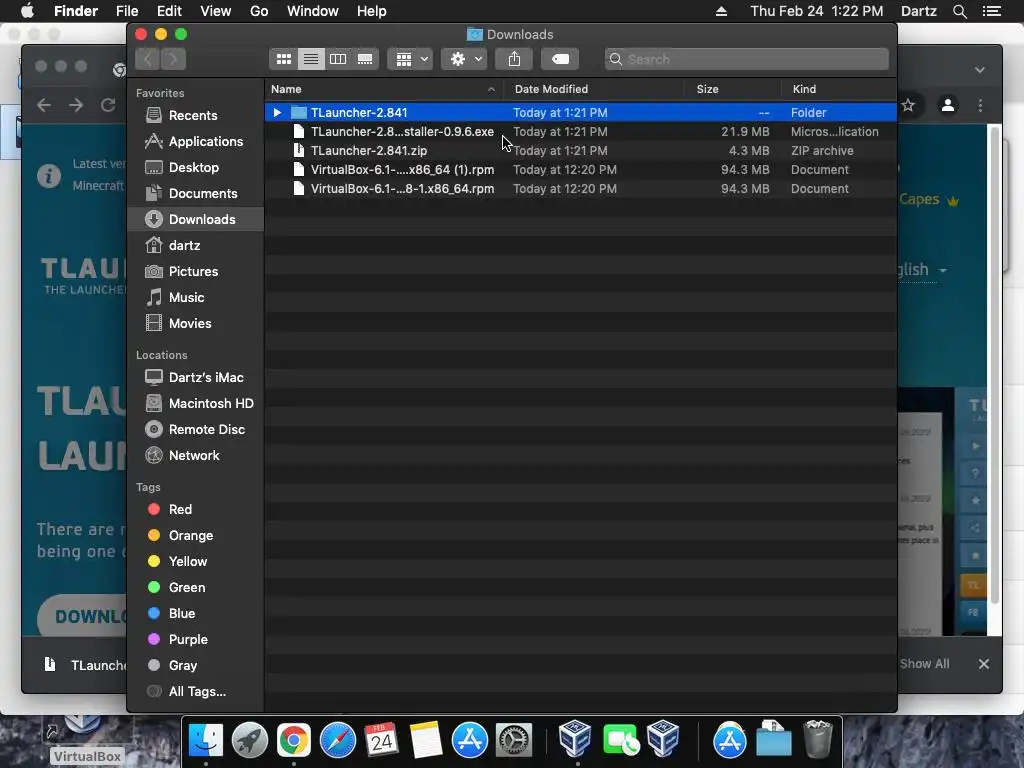The image size is (1024, 768).
Task: Click the Finder back arrow
Action: [x=148, y=59]
